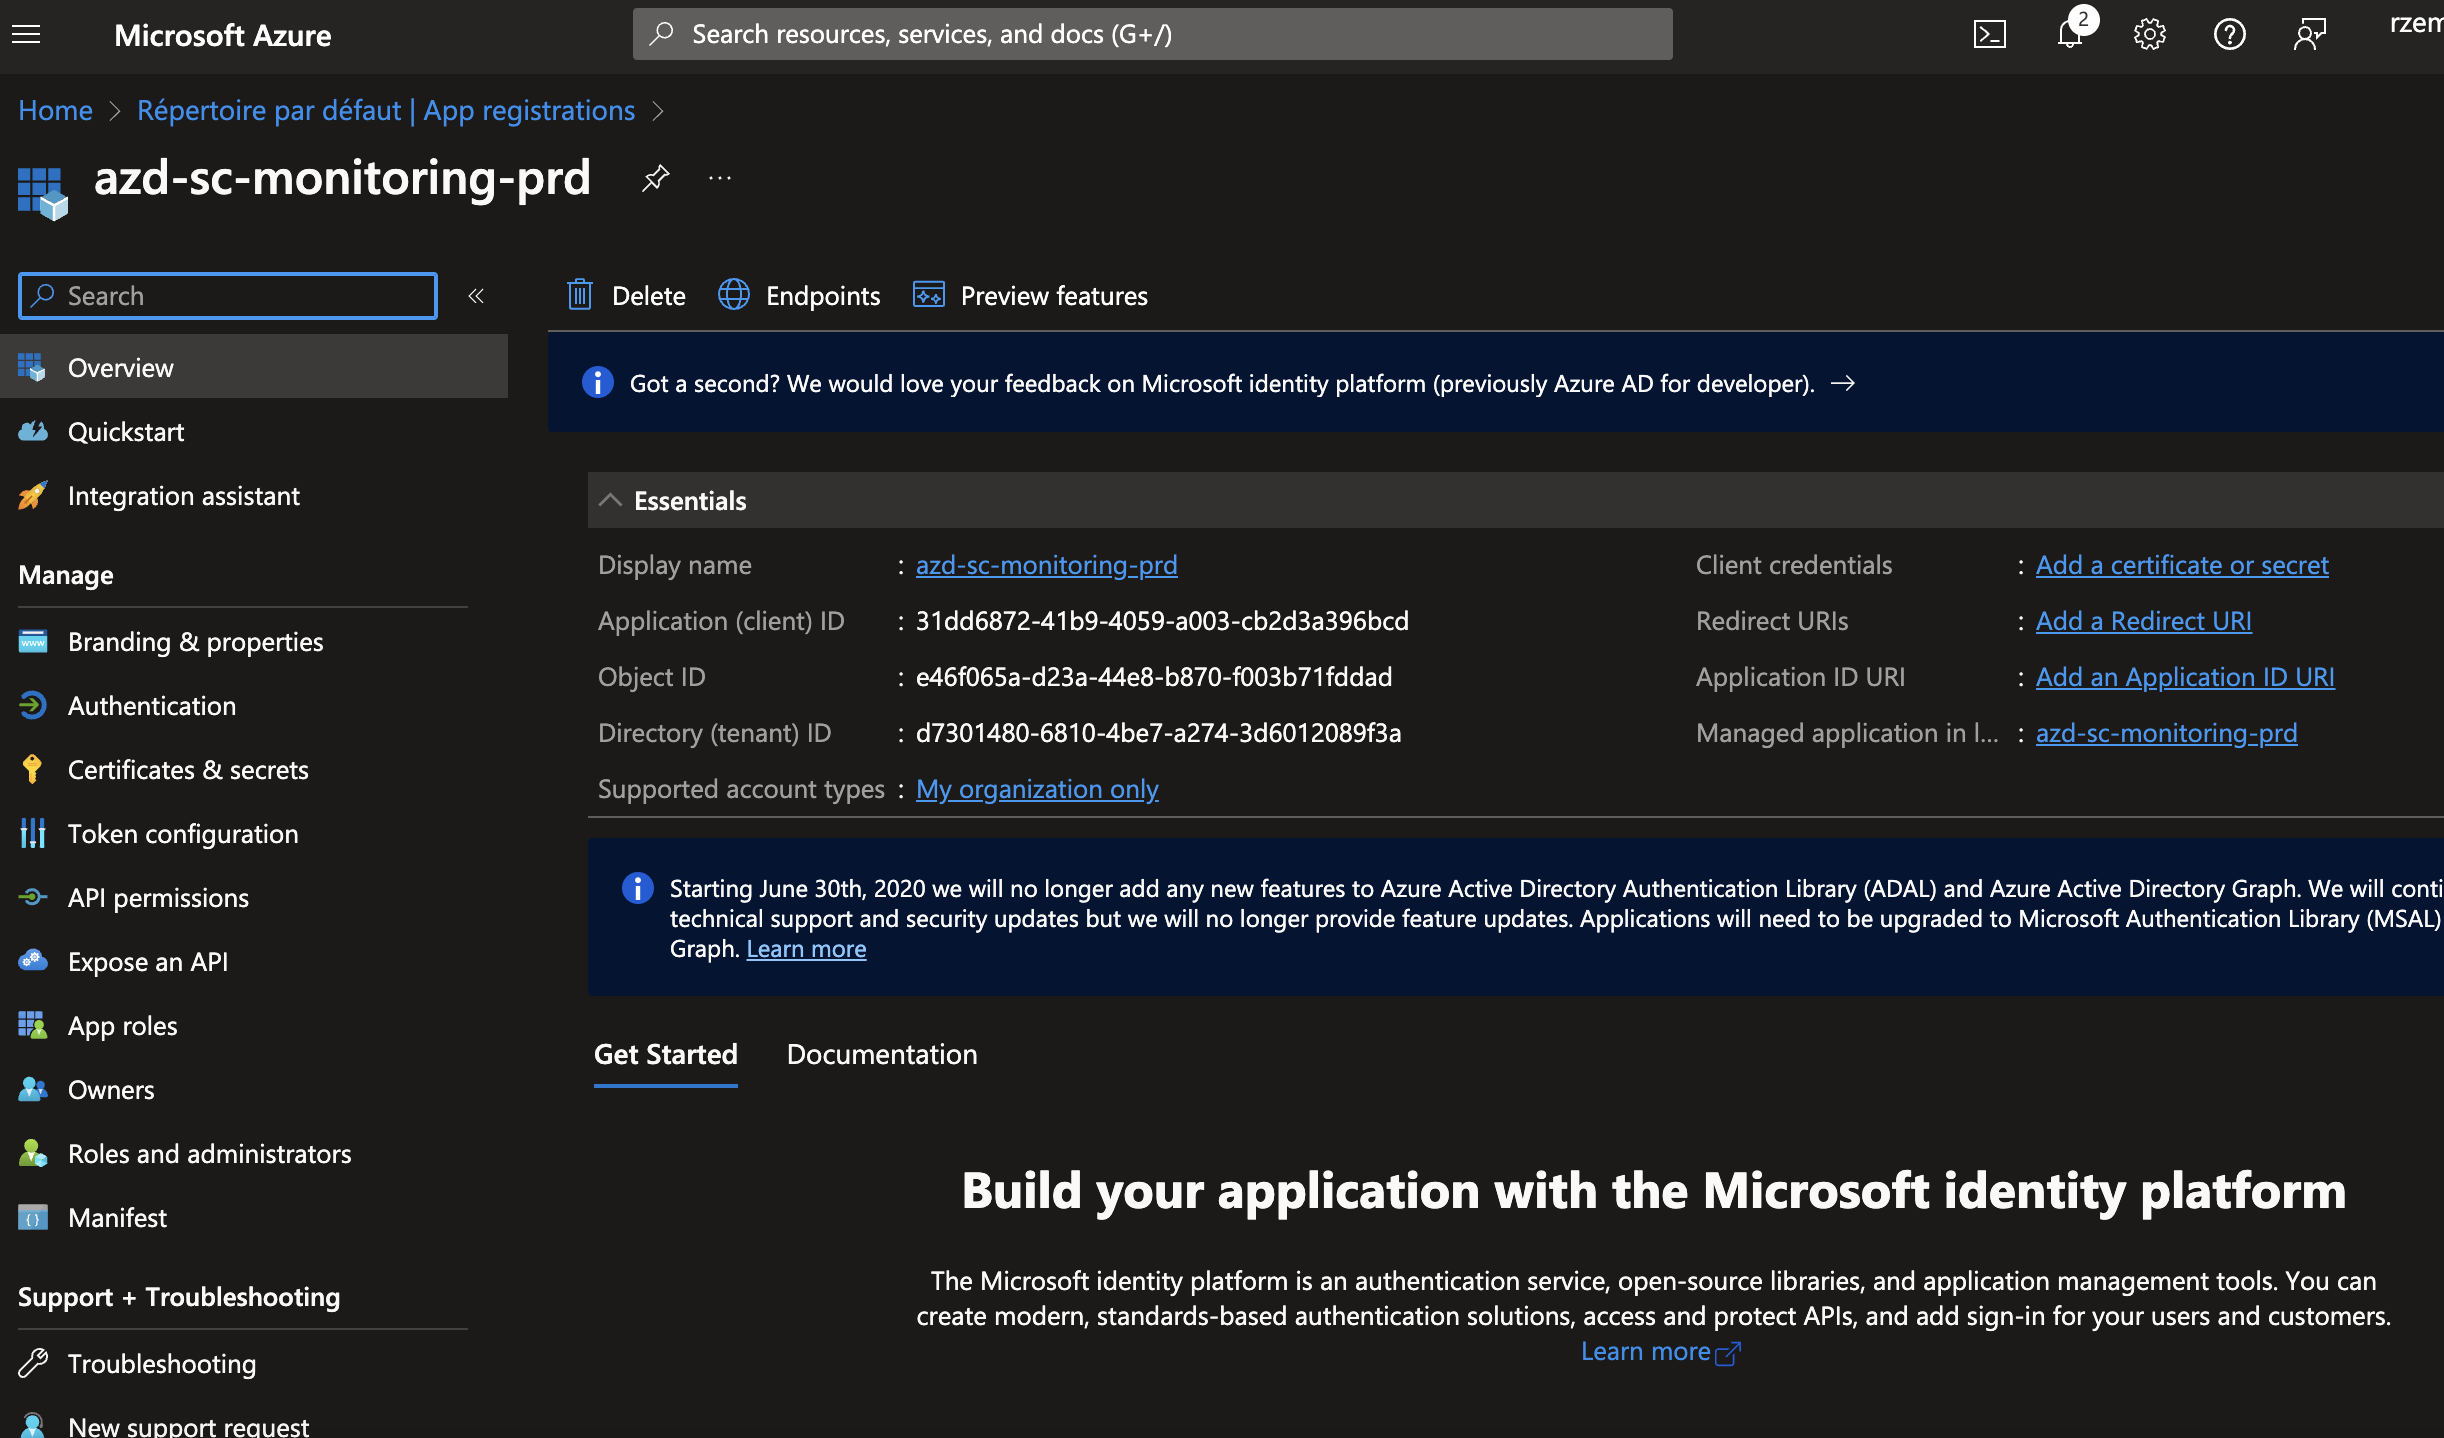Go to Home breadcrumb
The image size is (2444, 1438).
[x=55, y=110]
